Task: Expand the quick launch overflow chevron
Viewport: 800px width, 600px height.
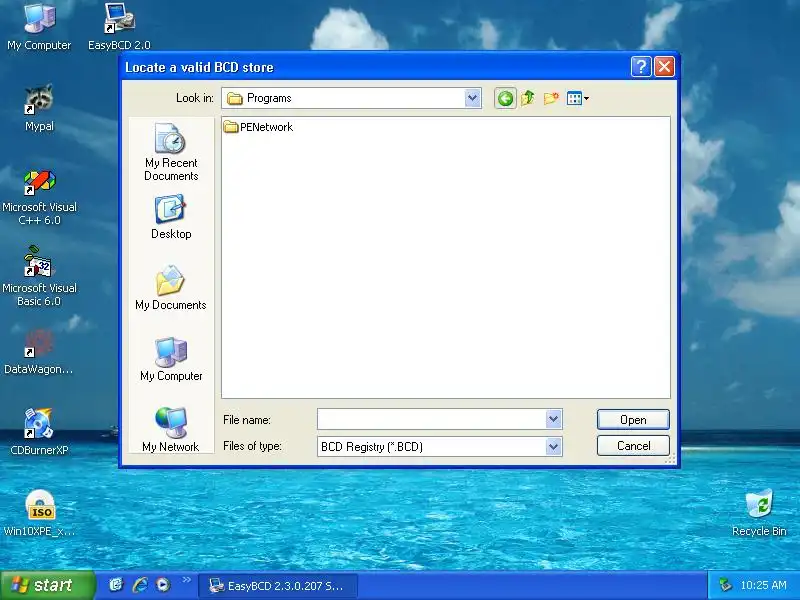Action: [187, 580]
